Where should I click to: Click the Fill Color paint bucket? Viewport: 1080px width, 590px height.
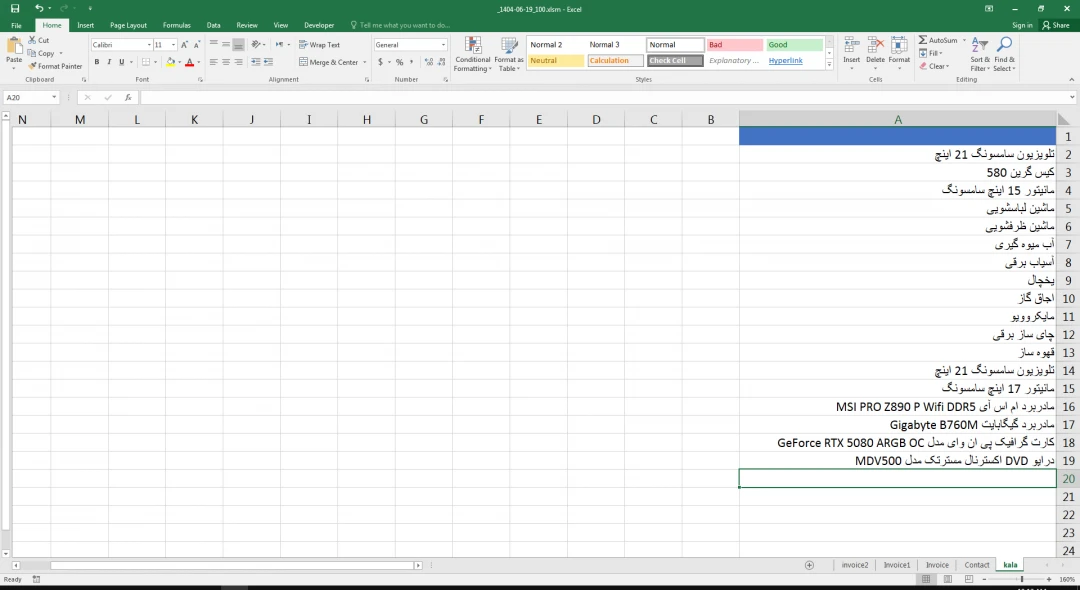pyautogui.click(x=170, y=62)
